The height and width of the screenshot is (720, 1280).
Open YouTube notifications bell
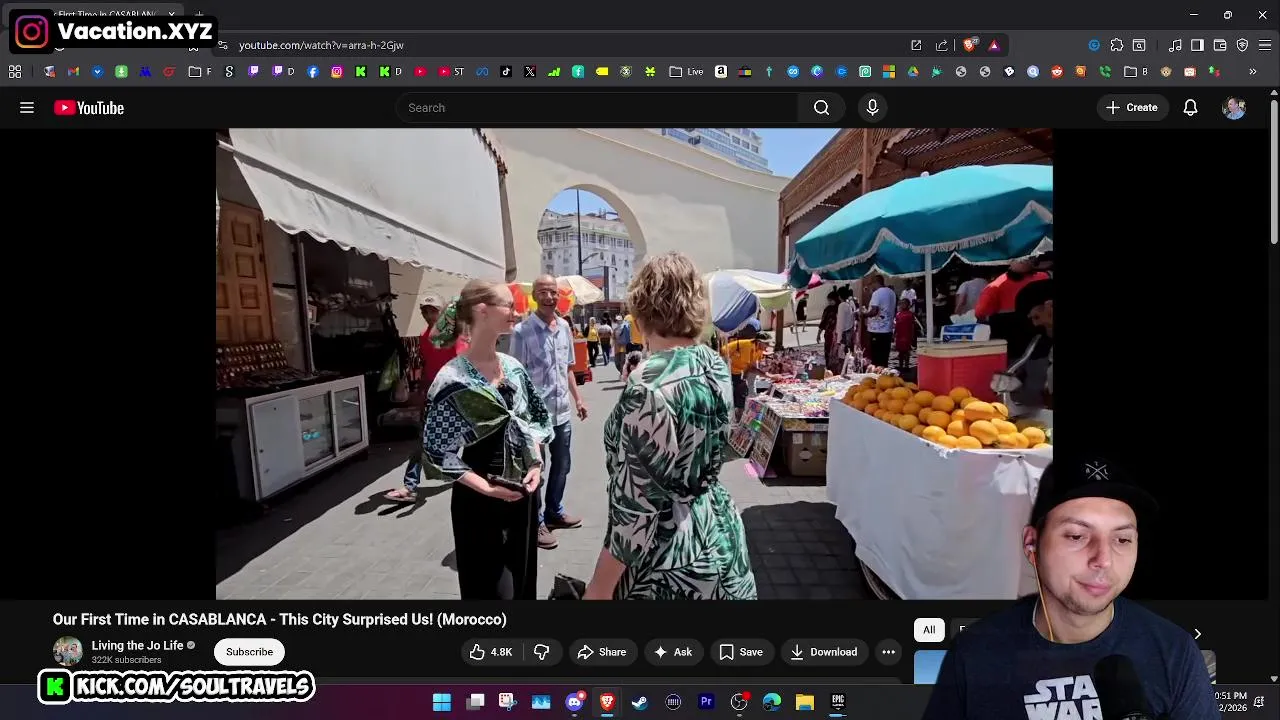(x=1190, y=108)
